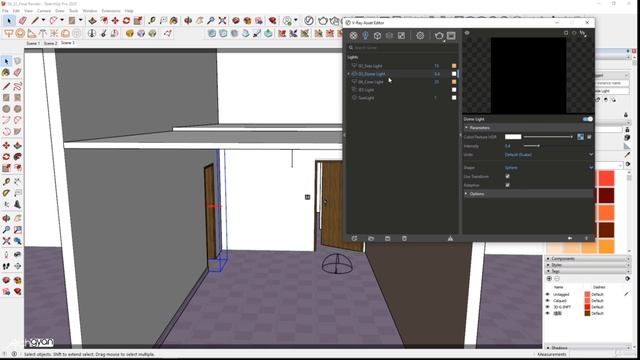Hide 3D-G tag with eye icon
The height and width of the screenshot is (360, 640).
[548, 307]
